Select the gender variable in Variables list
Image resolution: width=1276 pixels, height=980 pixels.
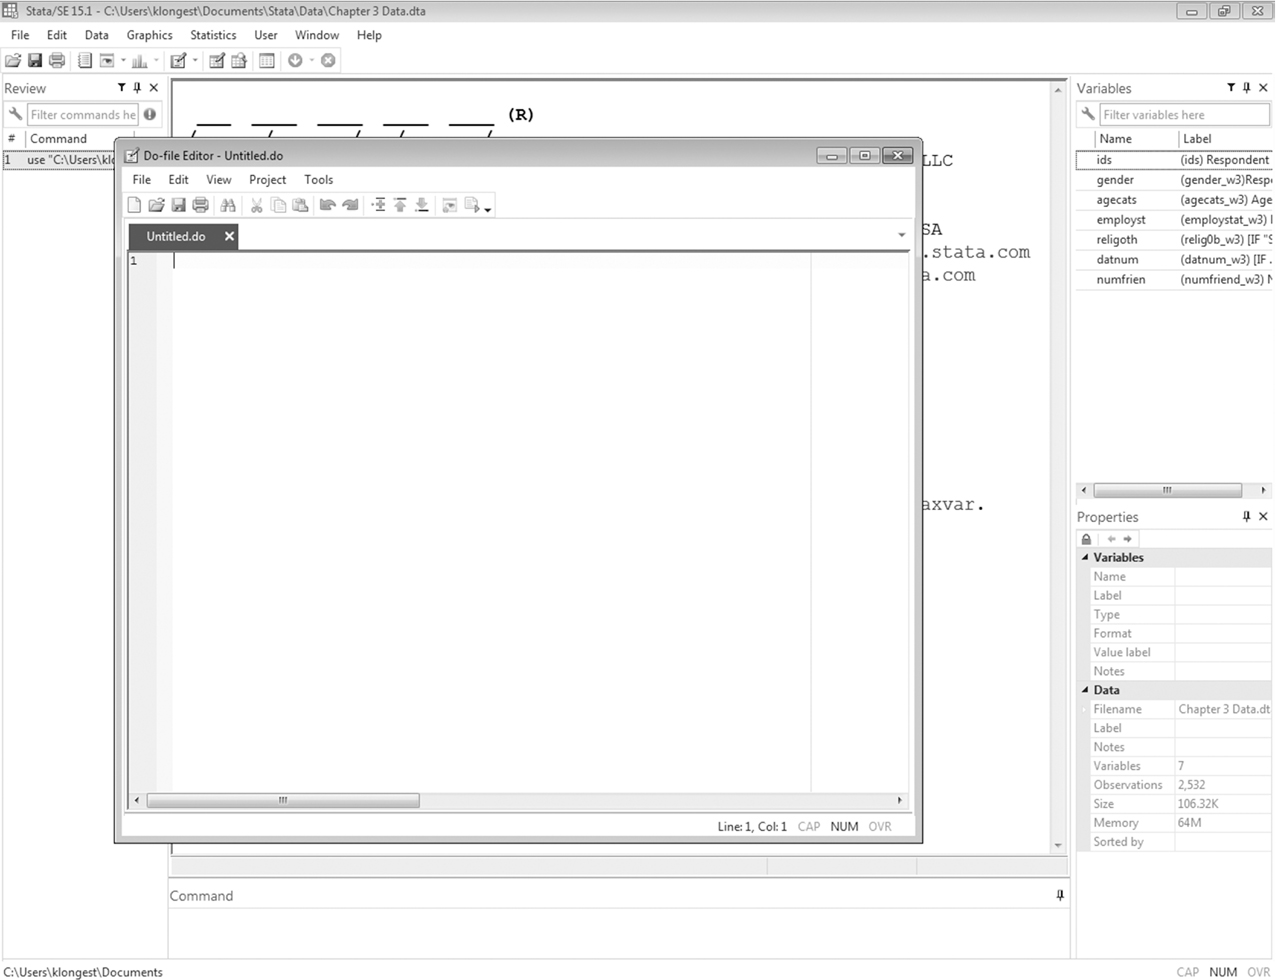(x=1115, y=180)
